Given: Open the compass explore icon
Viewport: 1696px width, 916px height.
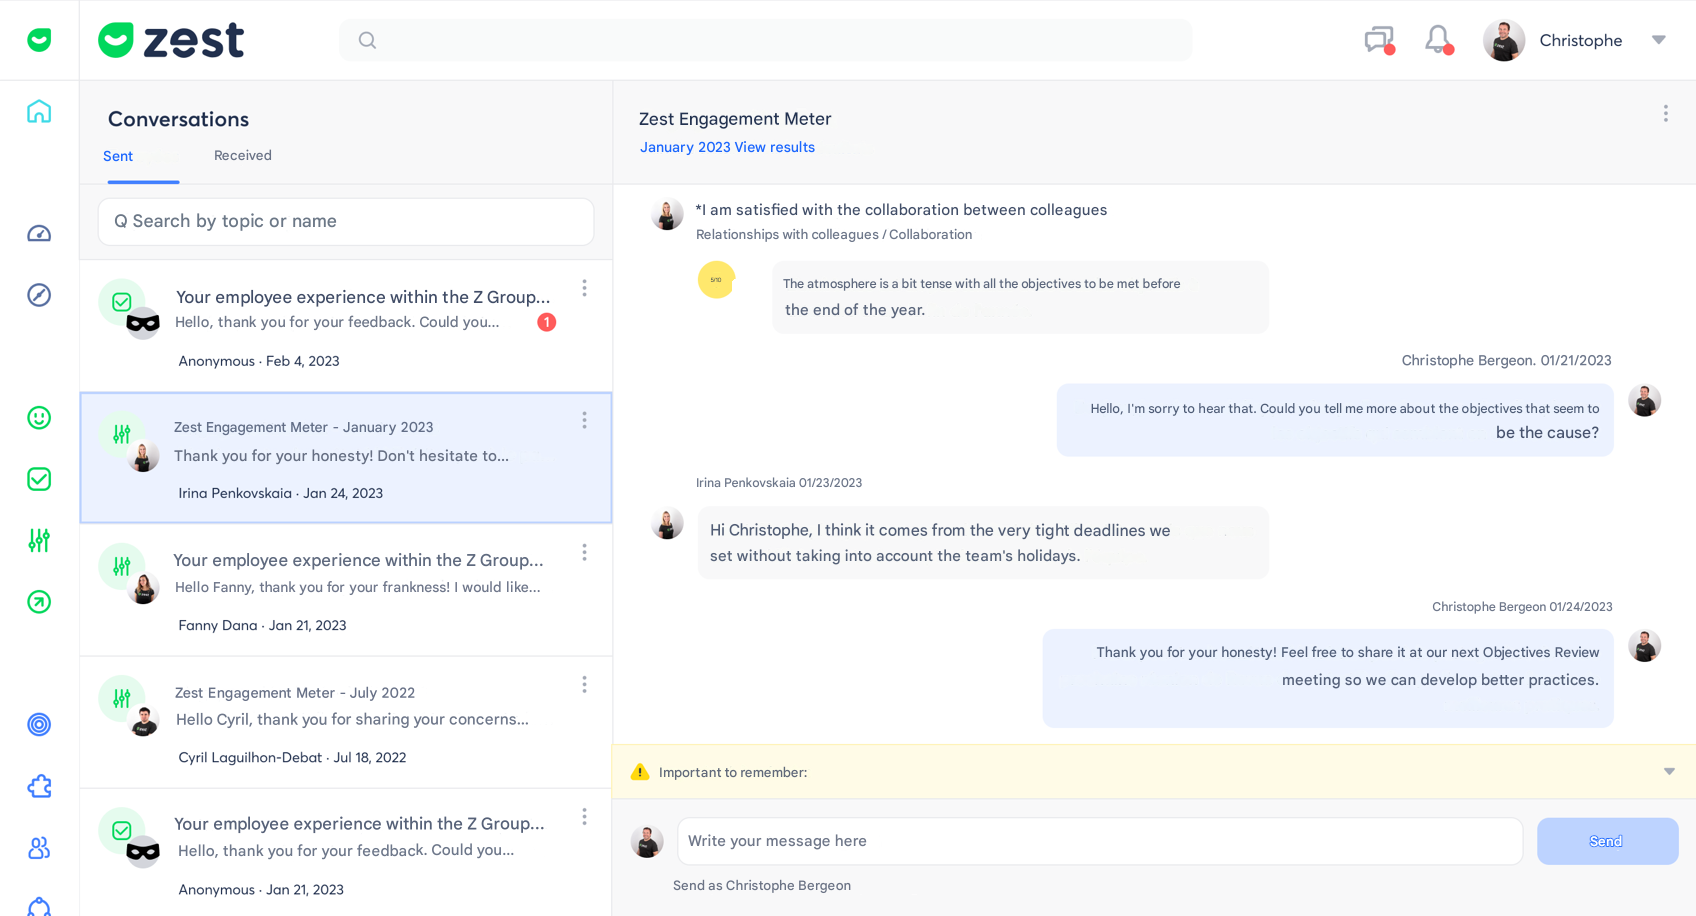Looking at the screenshot, I should coord(39,295).
